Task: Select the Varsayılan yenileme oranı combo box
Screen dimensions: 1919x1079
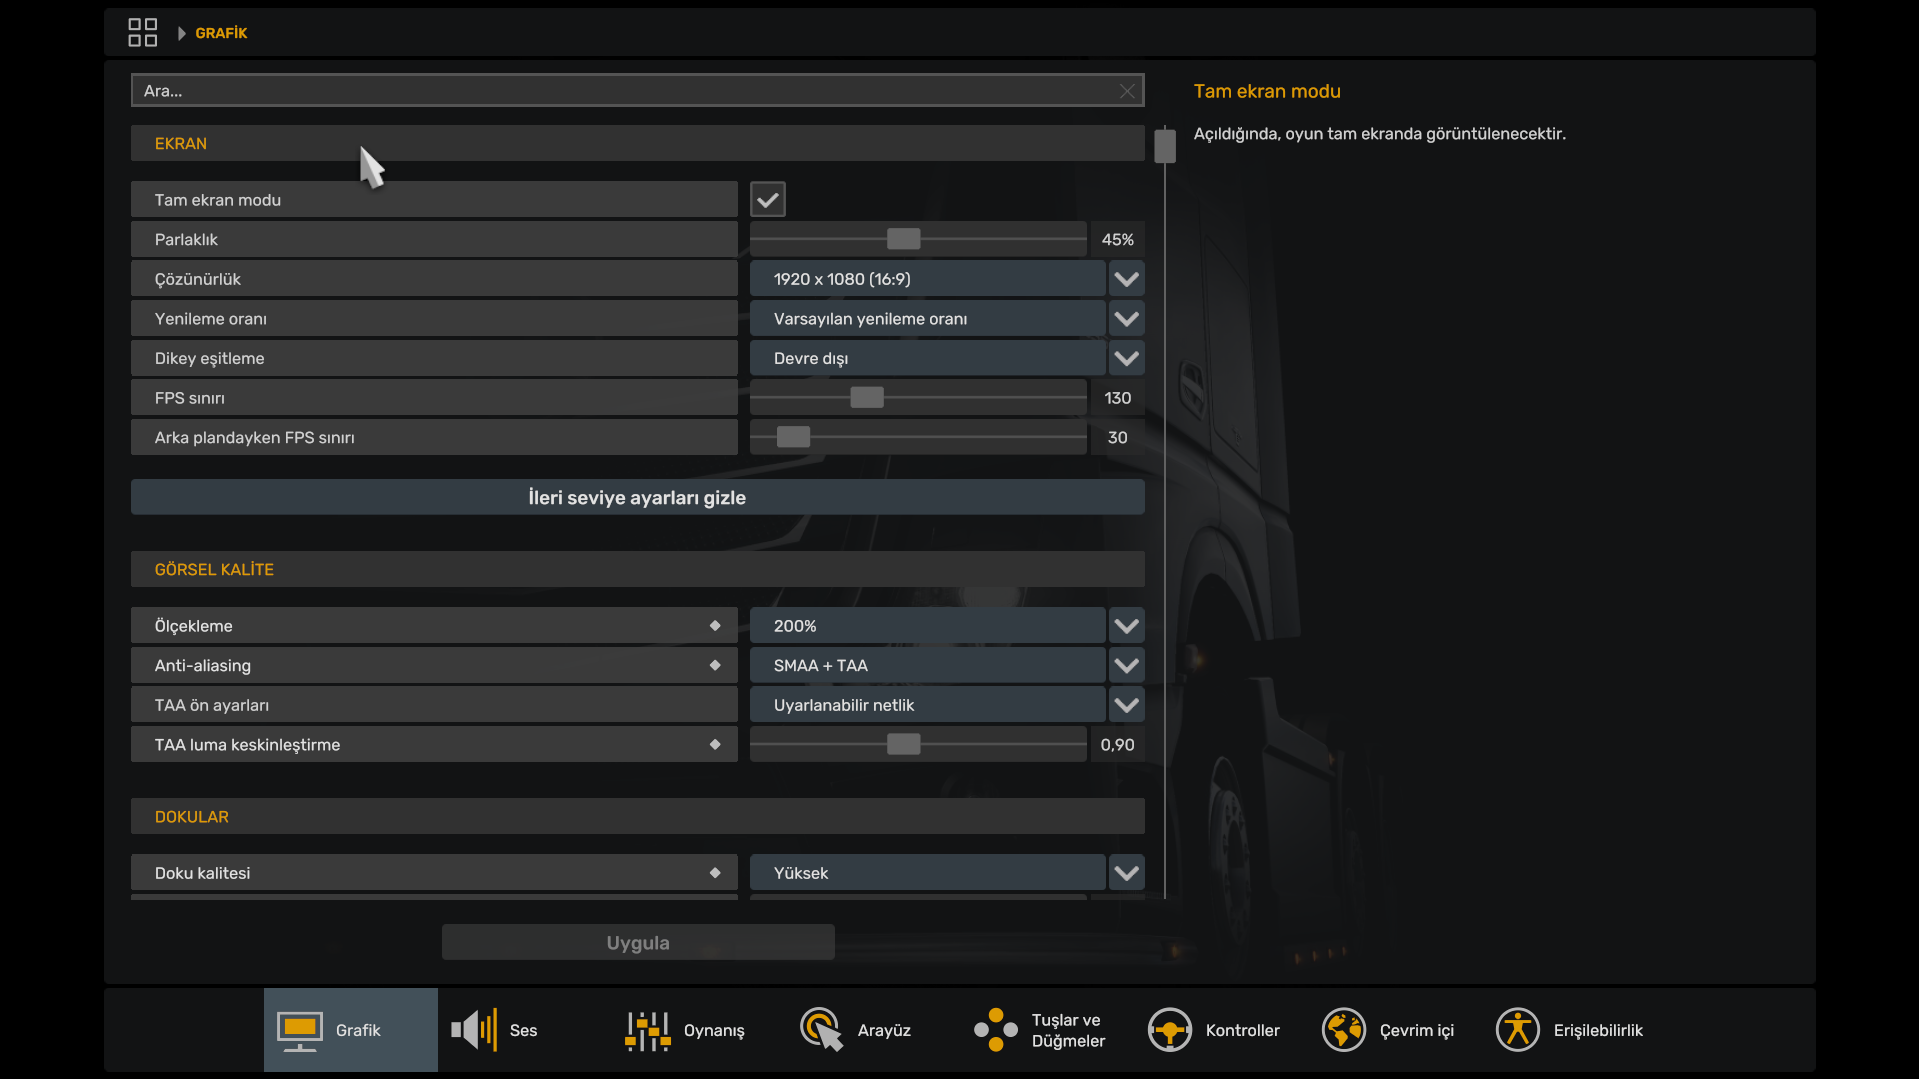Action: (928, 319)
